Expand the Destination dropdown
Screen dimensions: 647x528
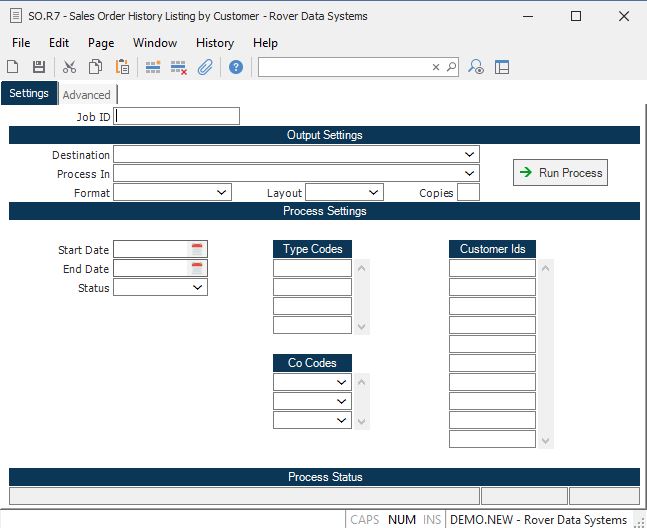tap(470, 155)
